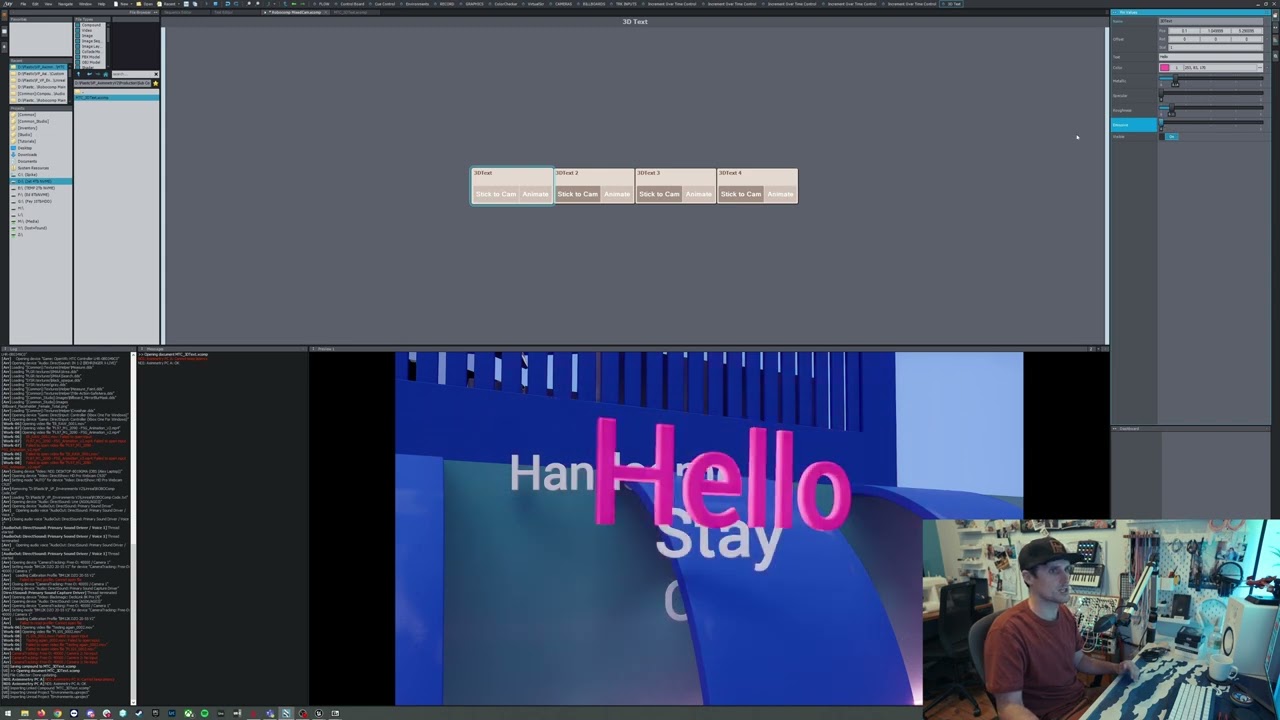Select Downloads in Projects list
This screenshot has width=1280, height=720.
pyautogui.click(x=27, y=155)
